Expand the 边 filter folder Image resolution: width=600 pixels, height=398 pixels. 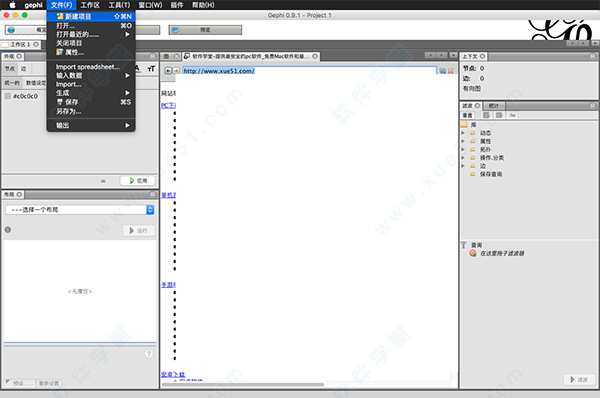[463, 166]
